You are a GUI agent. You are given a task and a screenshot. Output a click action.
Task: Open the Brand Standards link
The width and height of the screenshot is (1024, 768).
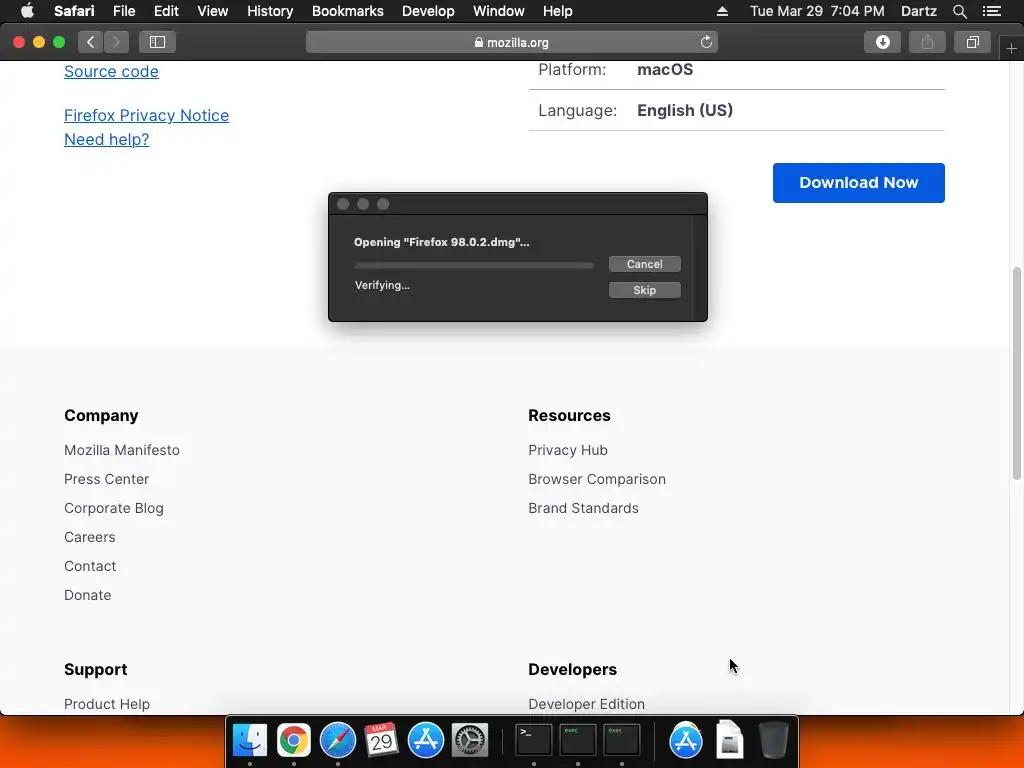pyautogui.click(x=583, y=508)
